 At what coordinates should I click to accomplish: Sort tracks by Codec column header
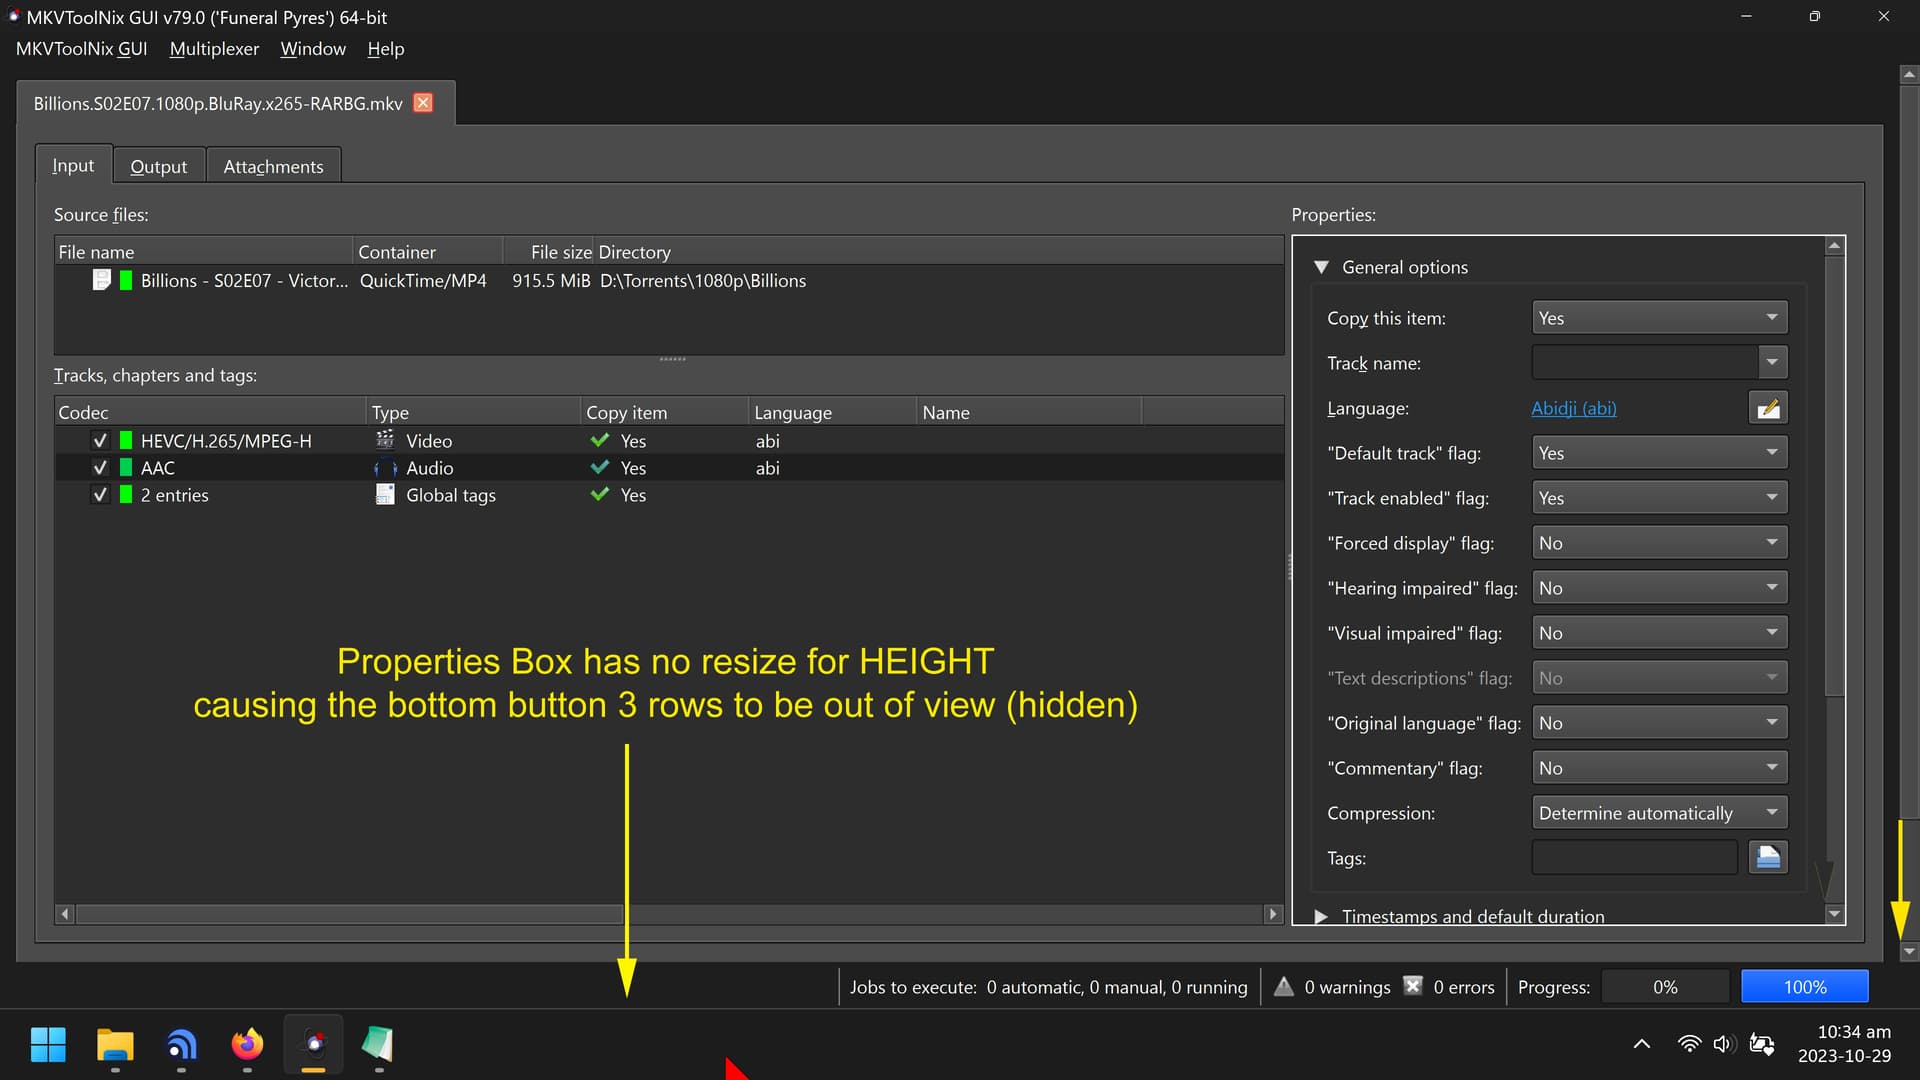210,412
